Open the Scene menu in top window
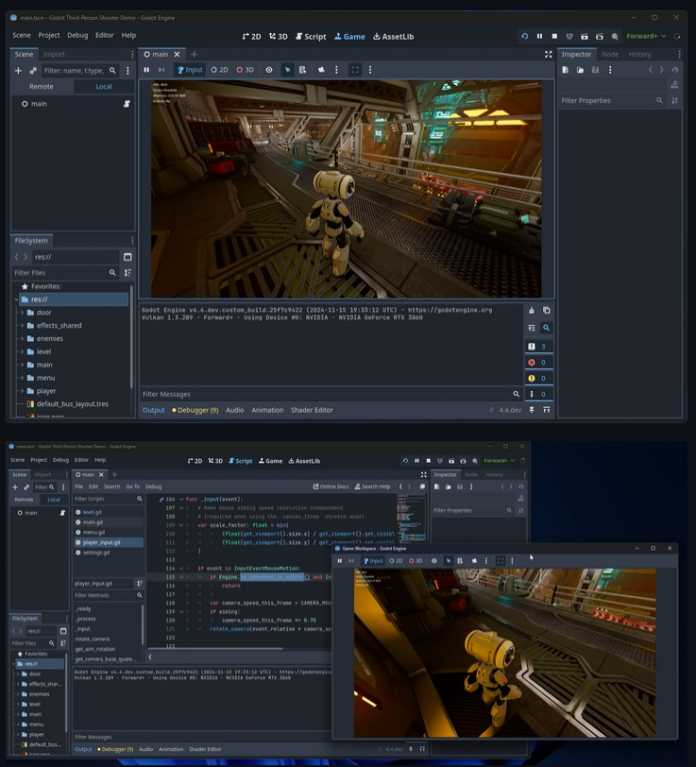 click(x=22, y=35)
